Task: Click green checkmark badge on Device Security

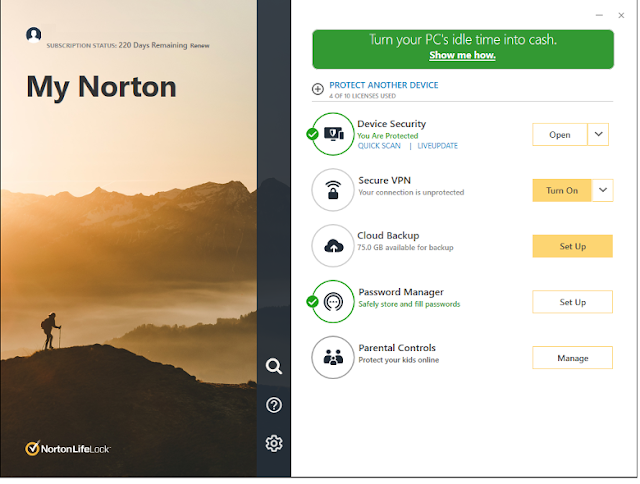Action: click(312, 134)
